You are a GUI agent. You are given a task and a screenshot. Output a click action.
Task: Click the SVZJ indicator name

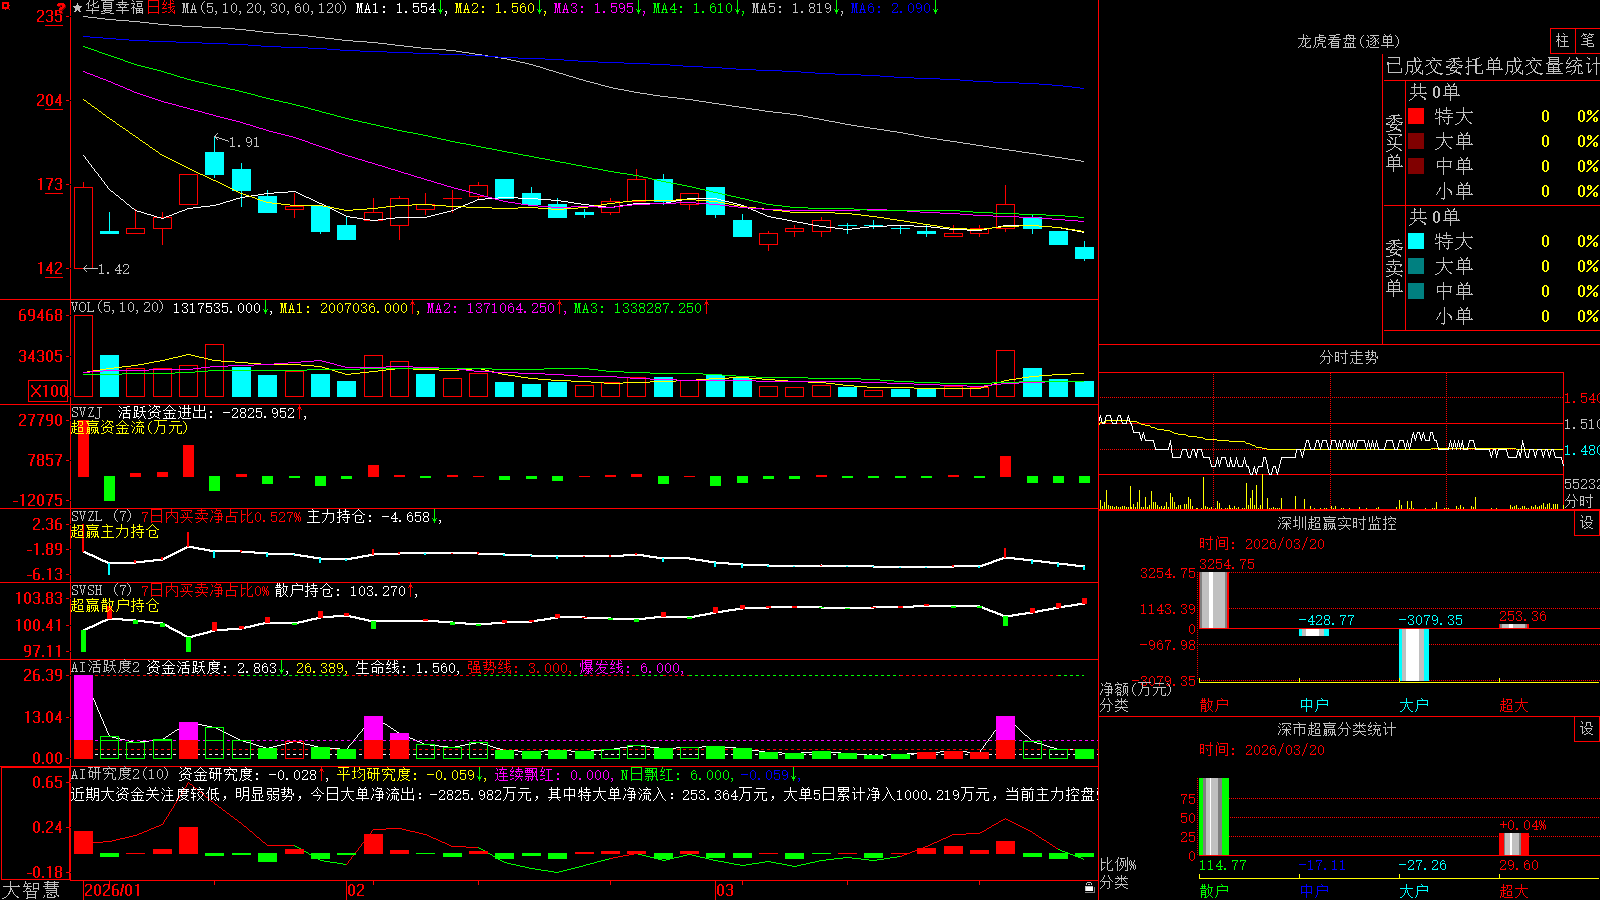pyautogui.click(x=87, y=412)
